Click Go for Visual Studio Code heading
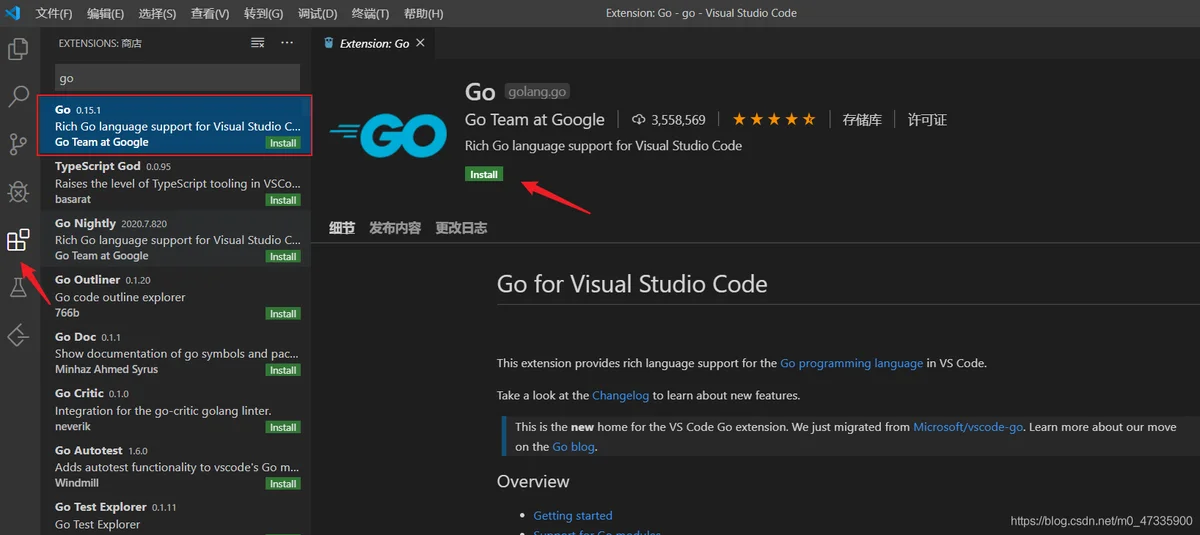Screen dimensions: 1200x535 coord(632,284)
